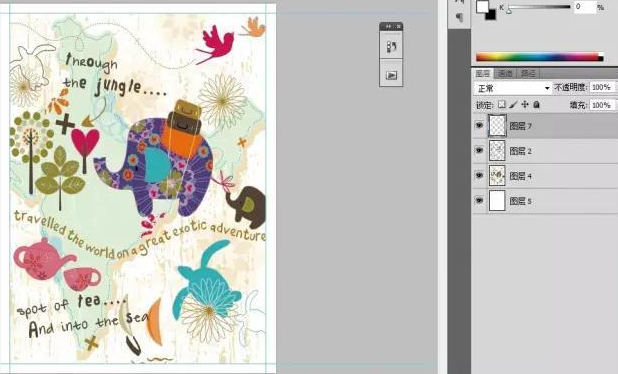Image resolution: width=618 pixels, height=374 pixels.
Task: Click the paragraph panel icon
Action: [x=459, y=17]
